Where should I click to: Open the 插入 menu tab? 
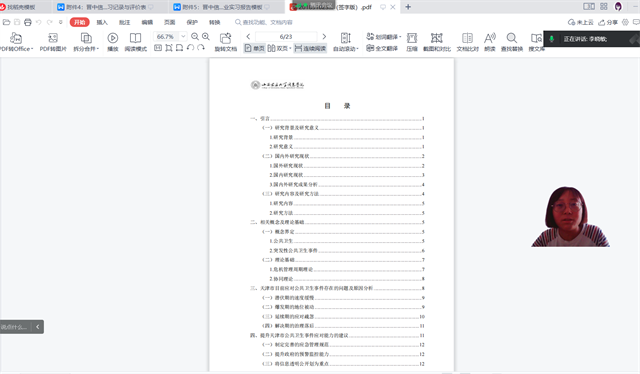pyautogui.click(x=102, y=22)
